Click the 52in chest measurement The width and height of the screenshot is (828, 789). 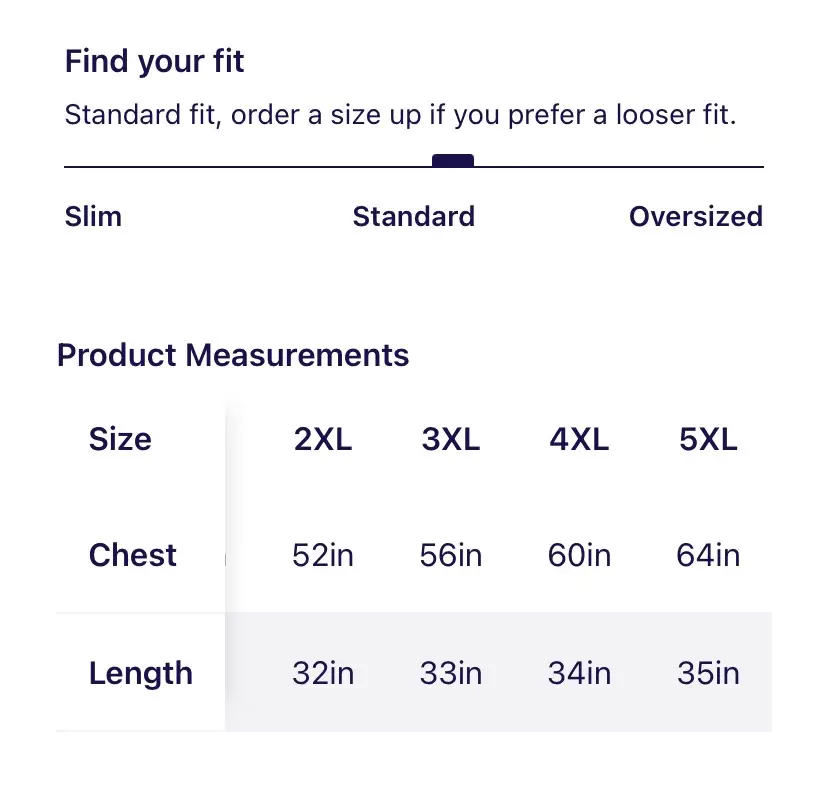point(323,555)
